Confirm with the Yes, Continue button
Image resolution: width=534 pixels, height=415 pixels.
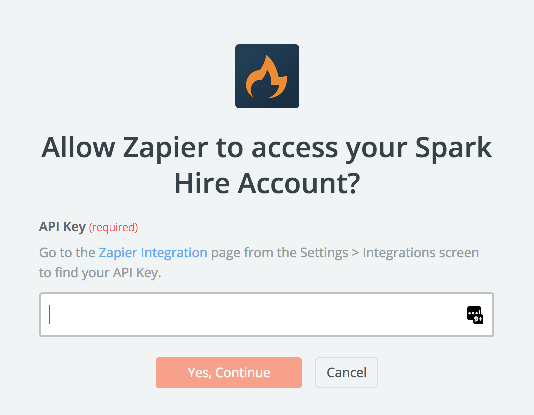pos(229,372)
